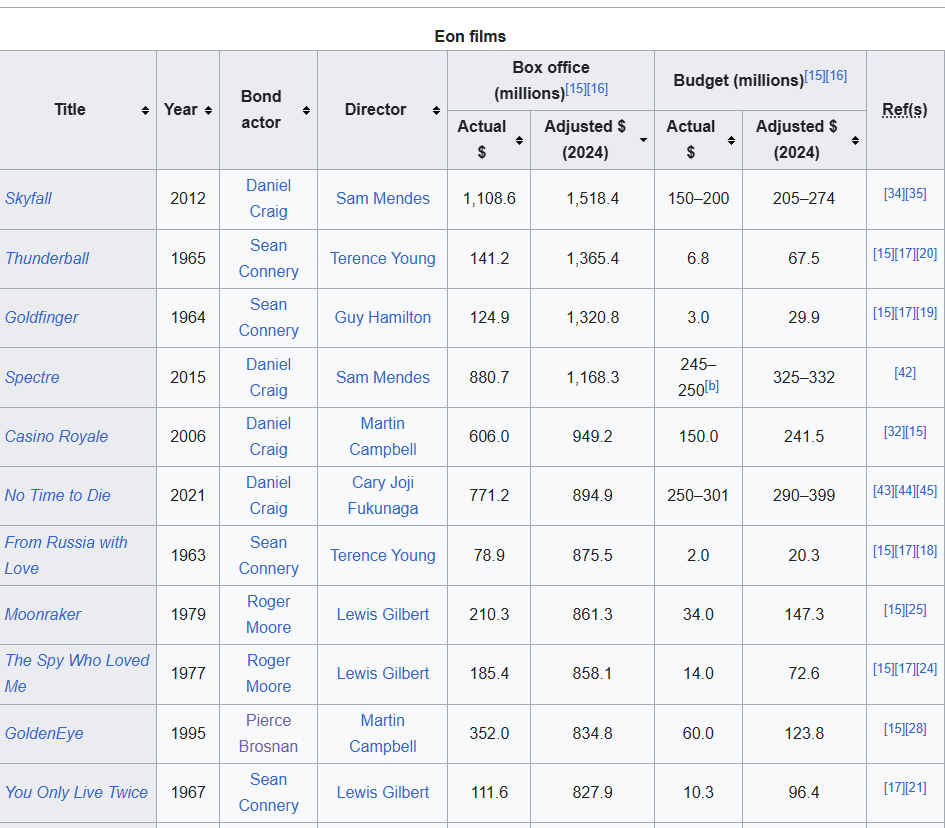Select GoldenEye year 1995 cell

pyautogui.click(x=188, y=733)
